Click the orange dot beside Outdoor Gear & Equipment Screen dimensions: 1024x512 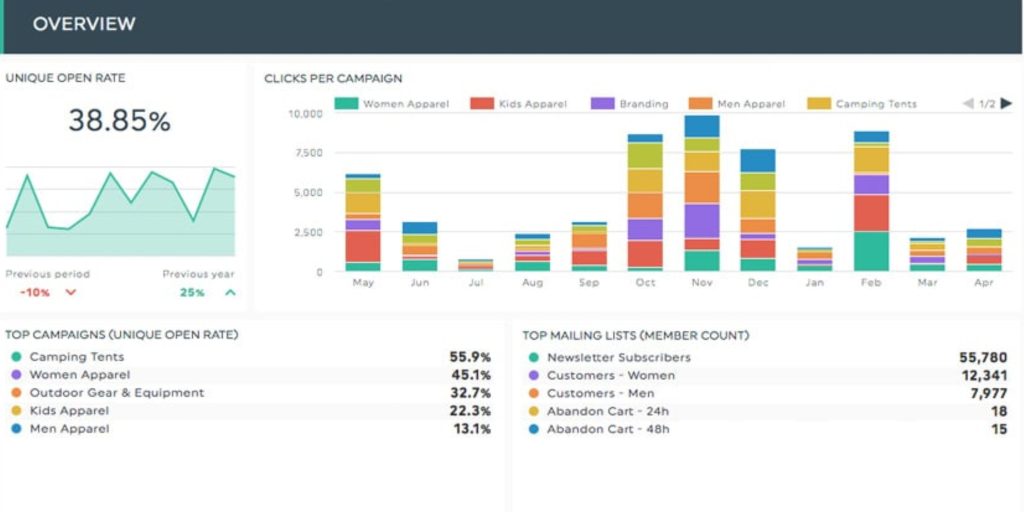pyautogui.click(x=15, y=393)
